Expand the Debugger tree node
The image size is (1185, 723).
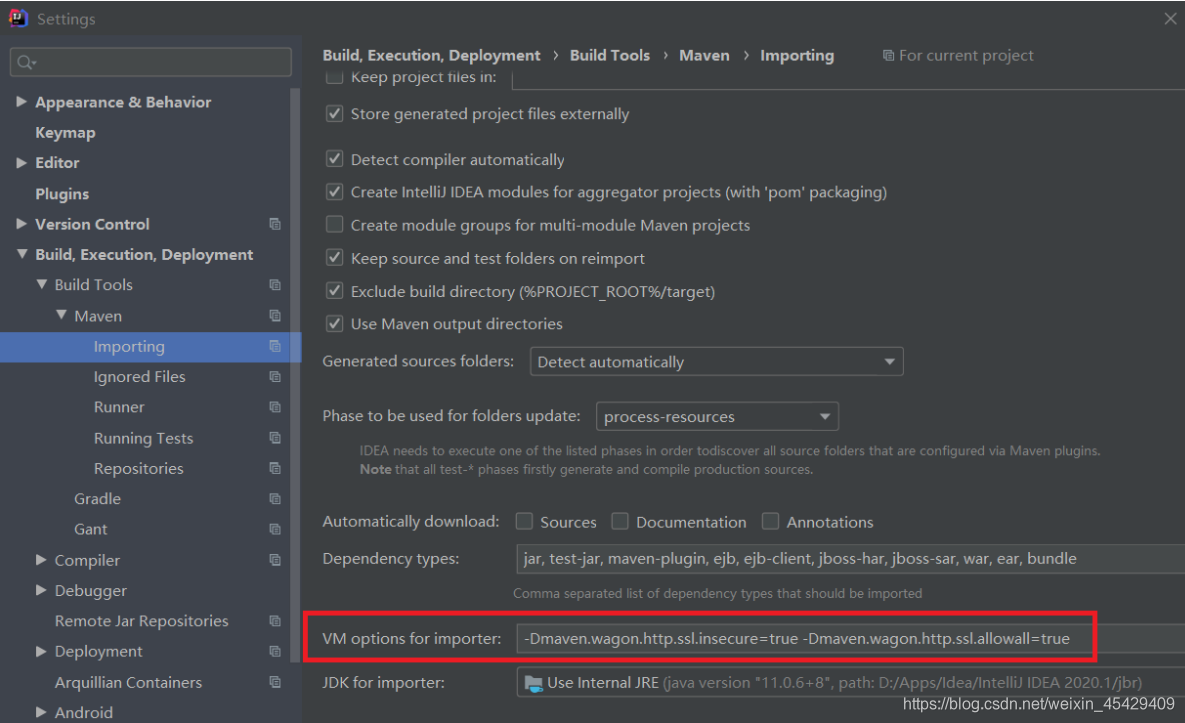point(42,590)
